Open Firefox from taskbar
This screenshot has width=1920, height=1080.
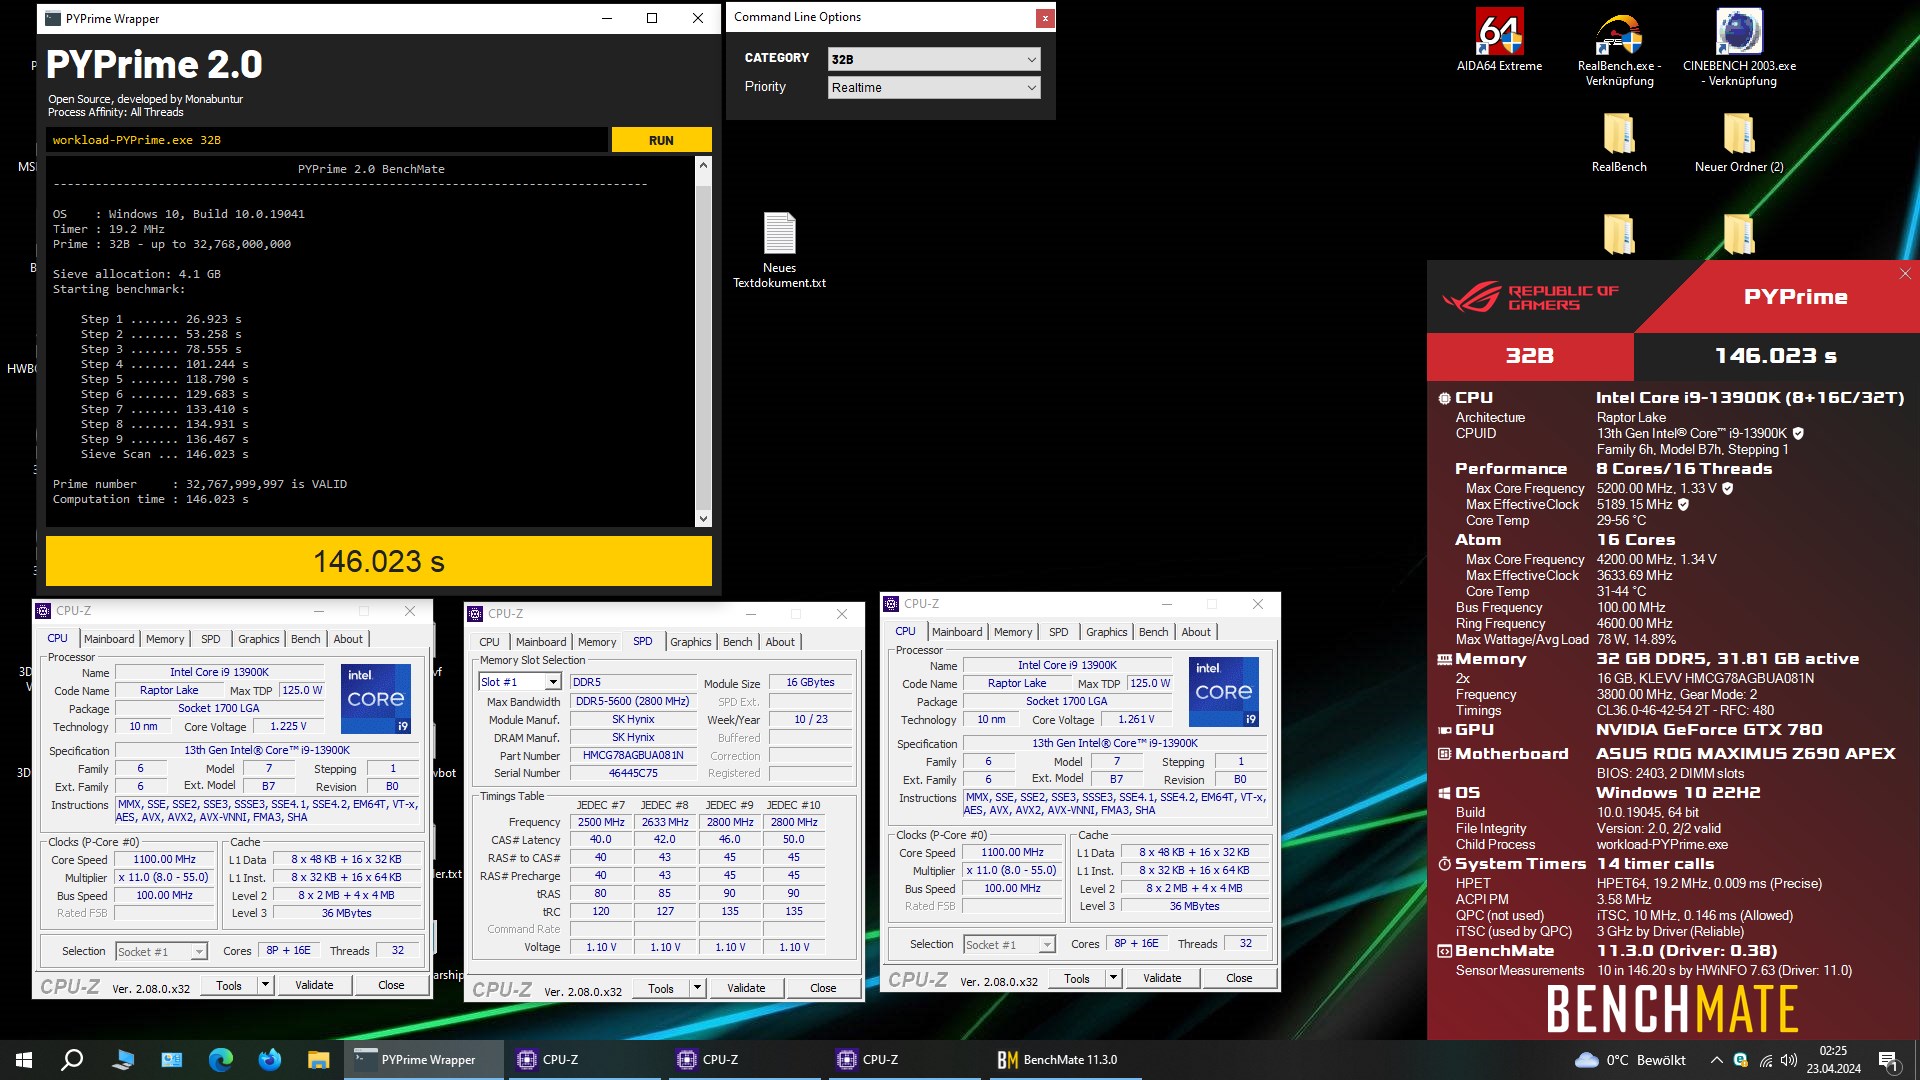tap(270, 1060)
